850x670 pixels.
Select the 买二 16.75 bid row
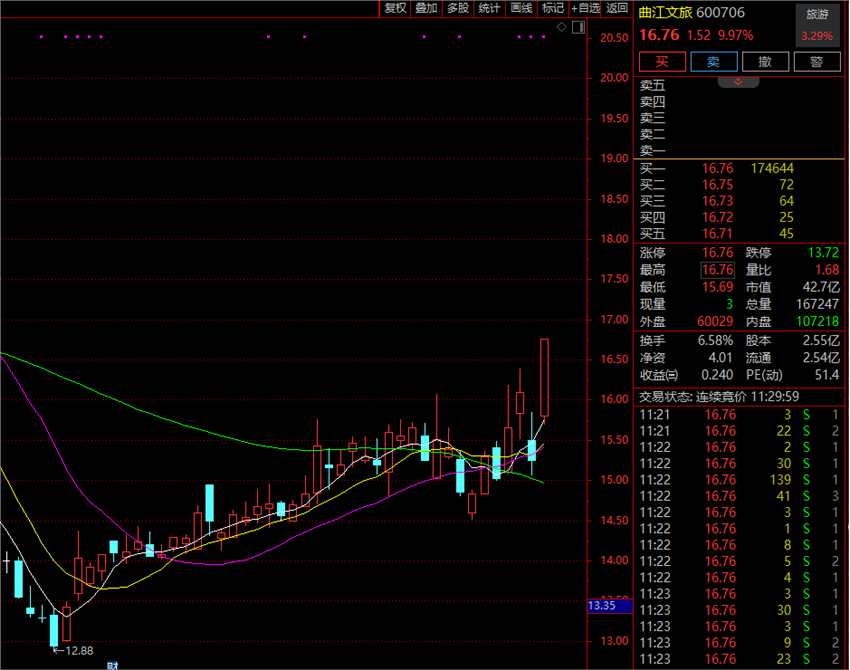point(738,185)
